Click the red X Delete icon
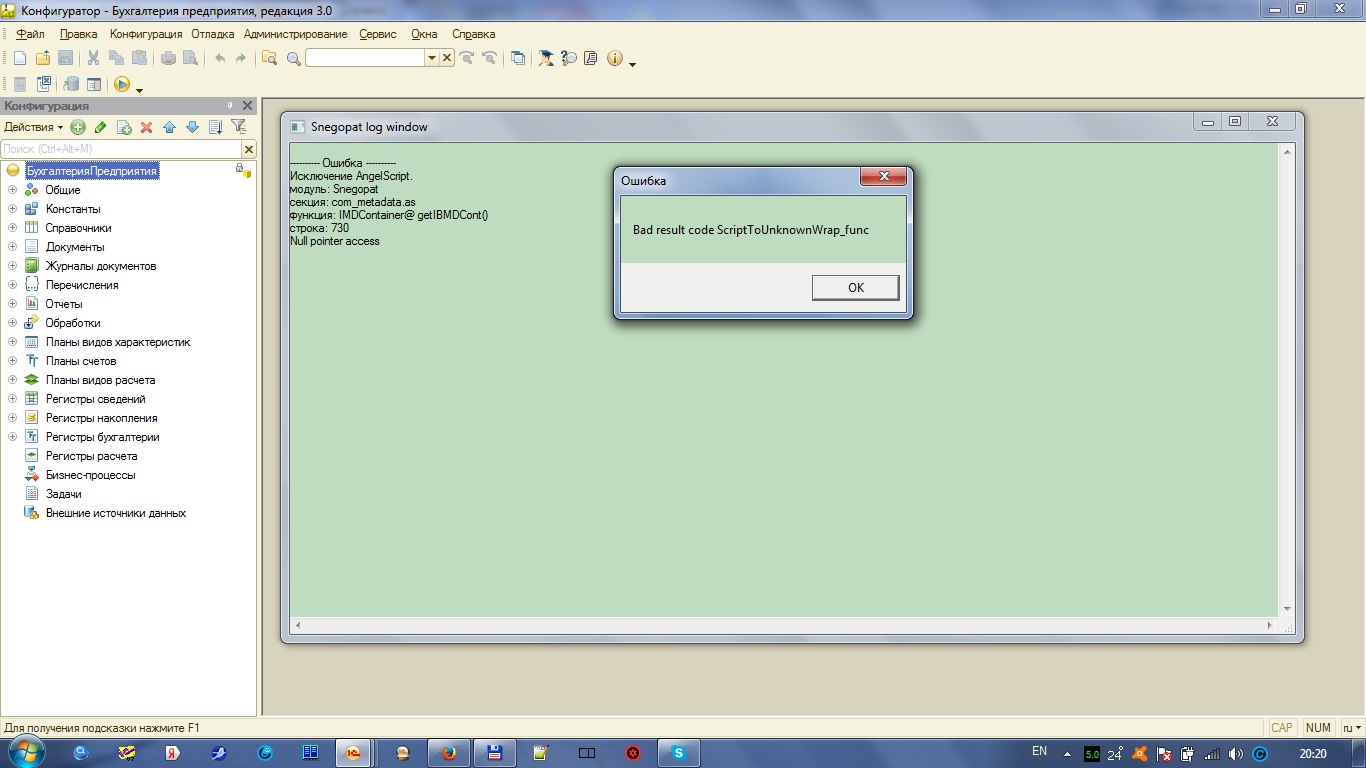Viewport: 1366px width, 768px height. pos(146,127)
